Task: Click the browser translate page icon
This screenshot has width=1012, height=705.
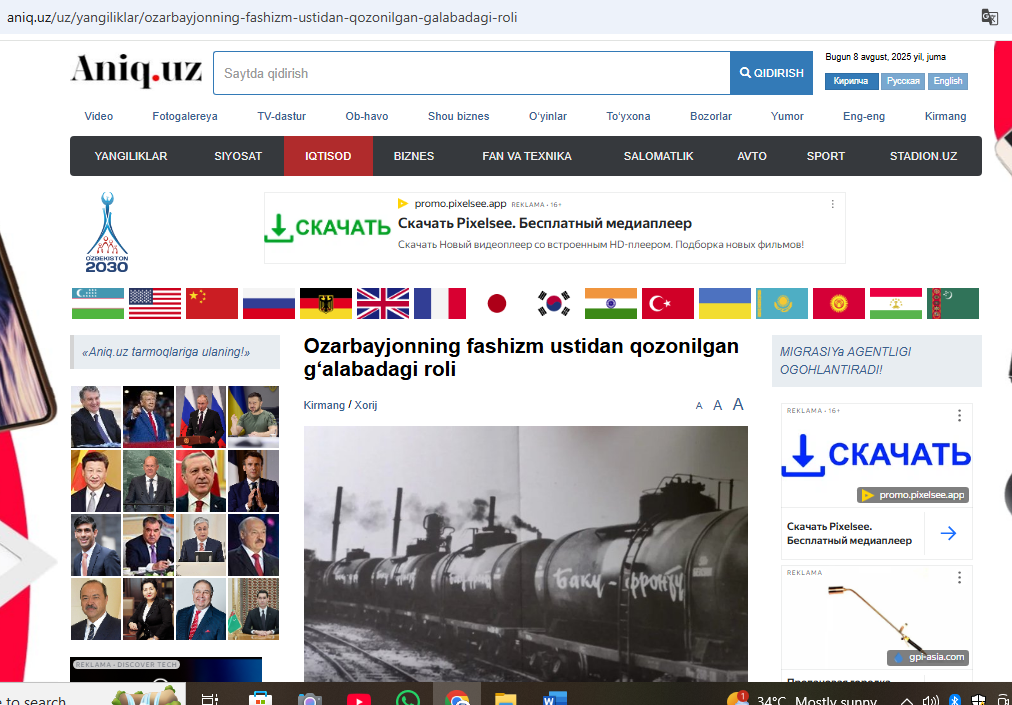Action: click(x=989, y=17)
